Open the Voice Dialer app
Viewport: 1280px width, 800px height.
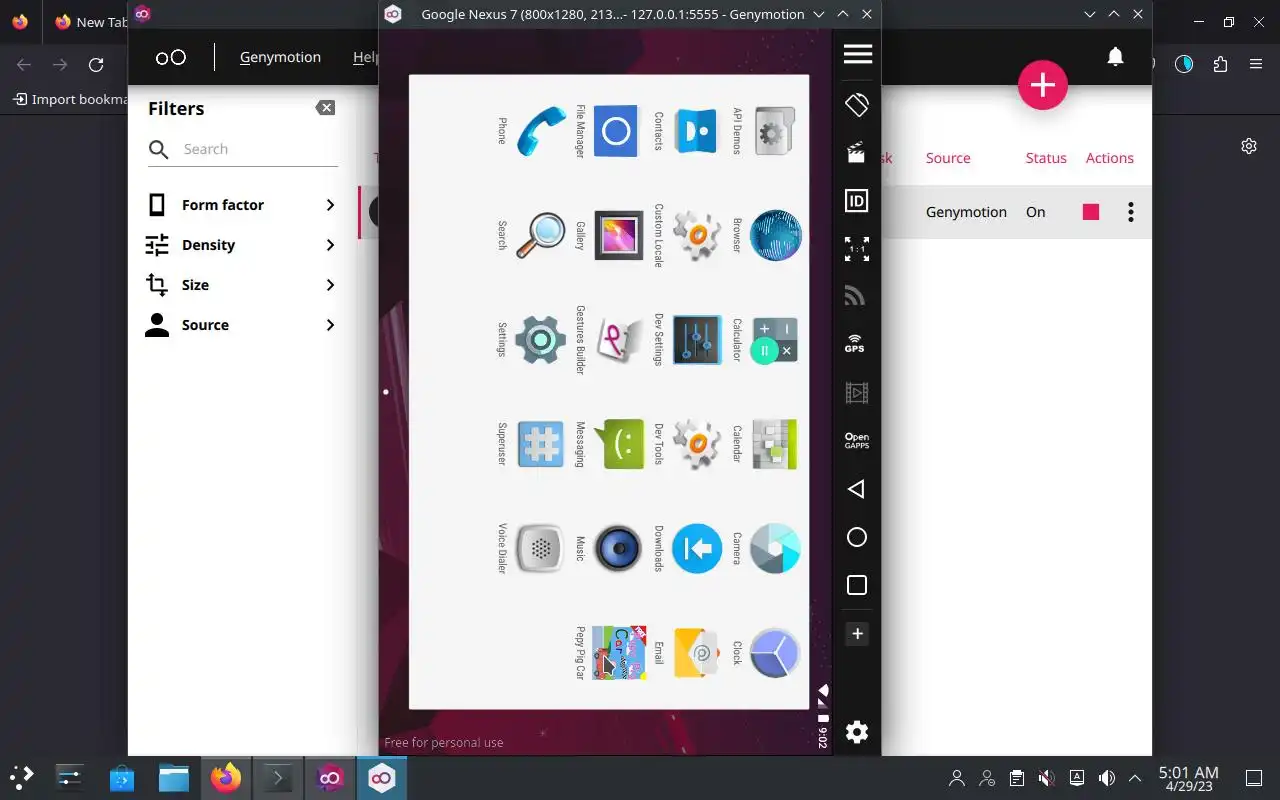541,548
